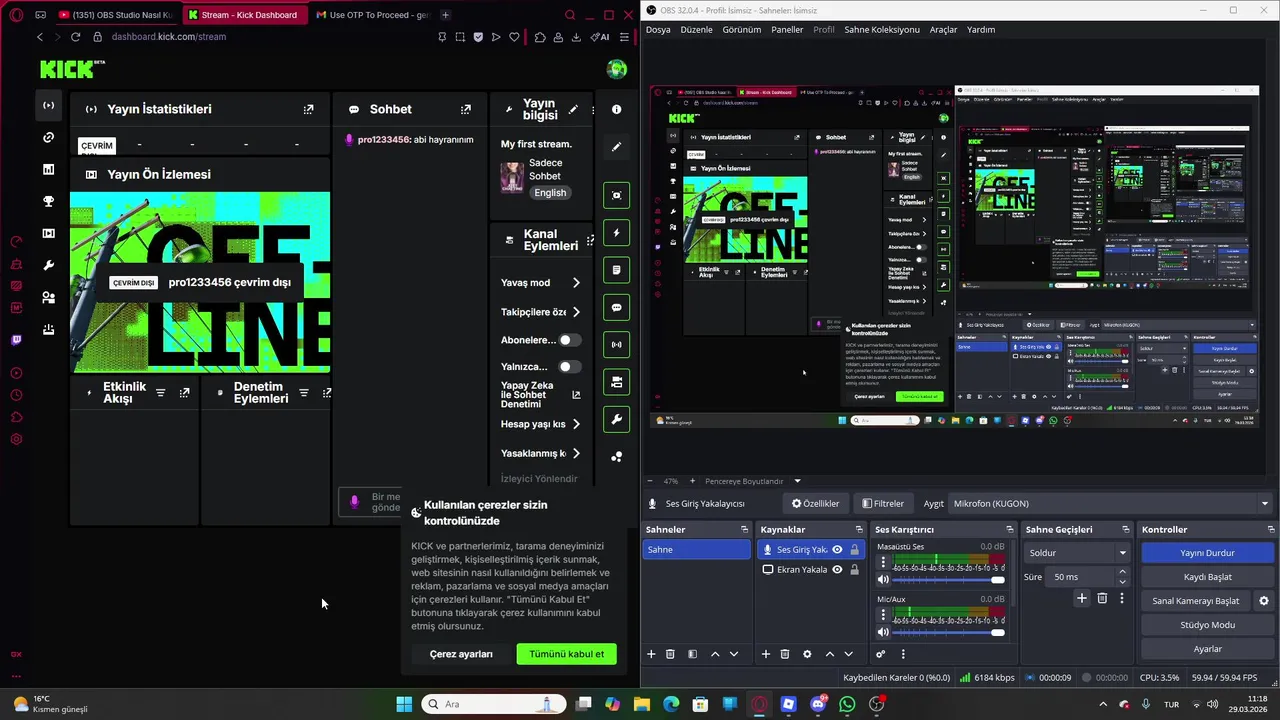Click the link icon in Kick's left sidebar
Screen dimensions: 1280x720
[x=48, y=137]
